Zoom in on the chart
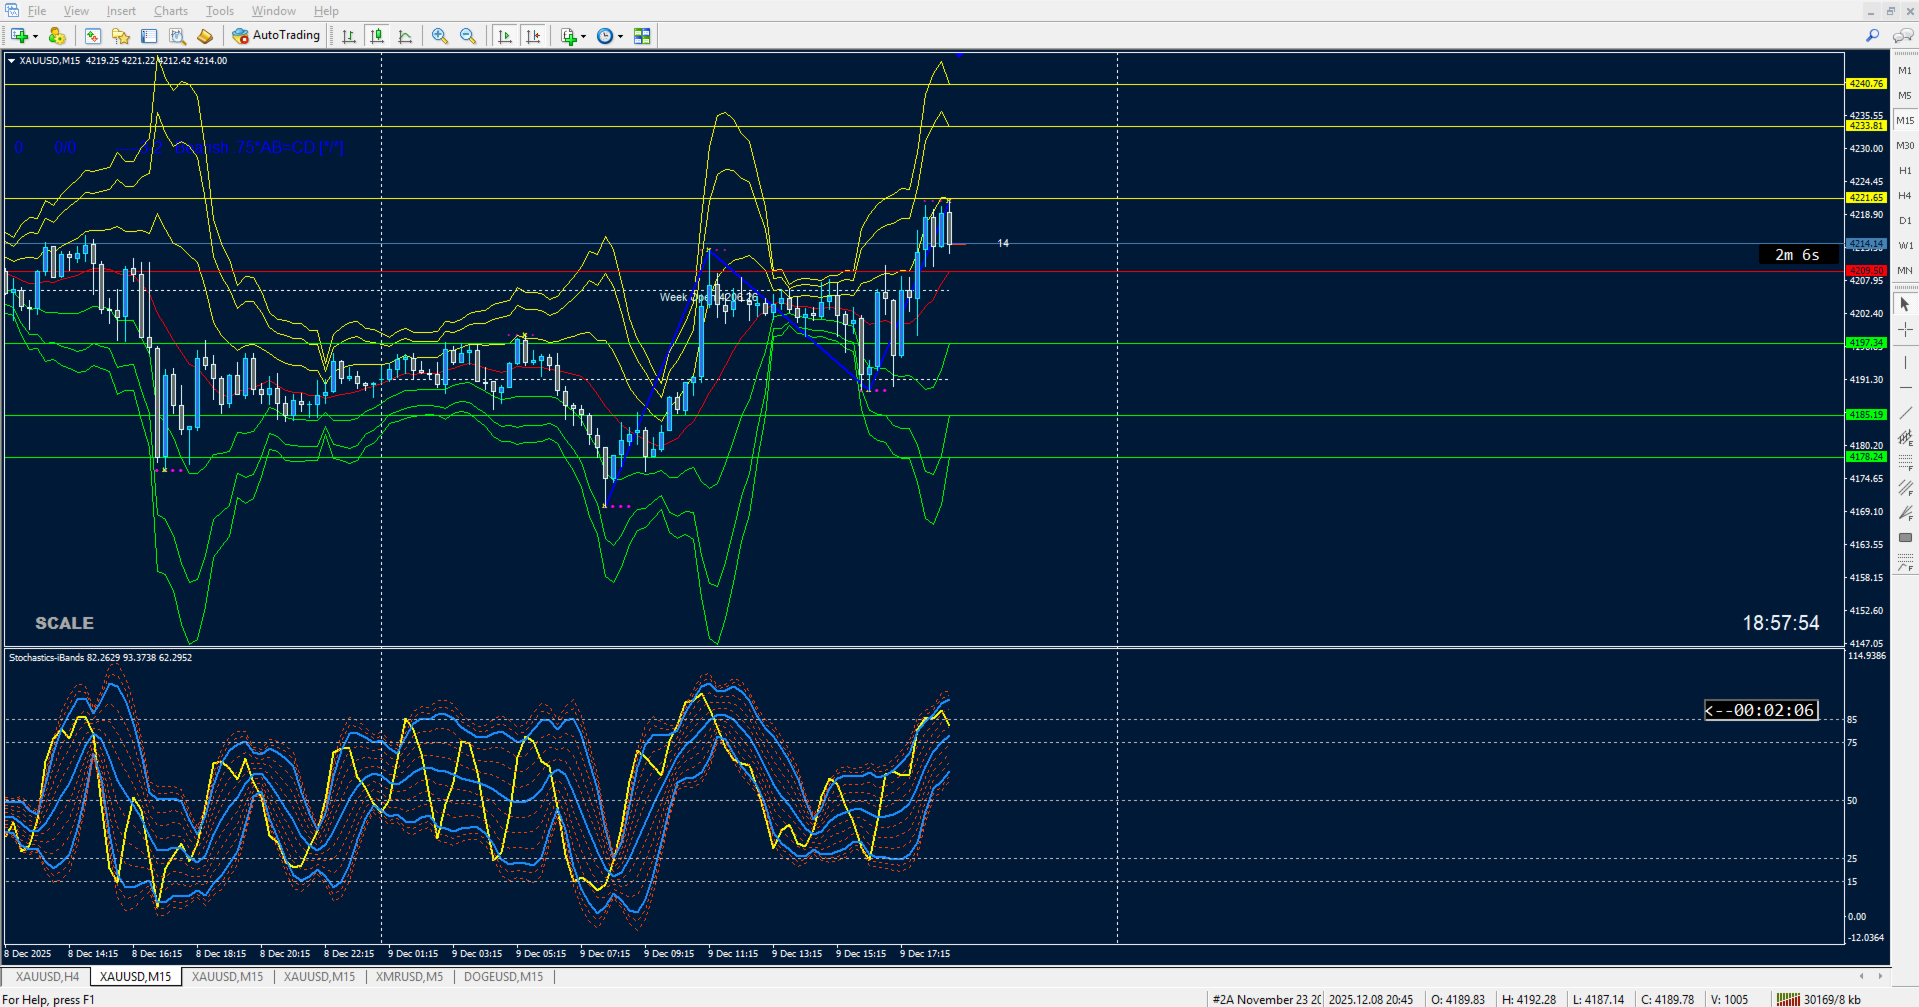This screenshot has height=1007, width=1919. 439,36
